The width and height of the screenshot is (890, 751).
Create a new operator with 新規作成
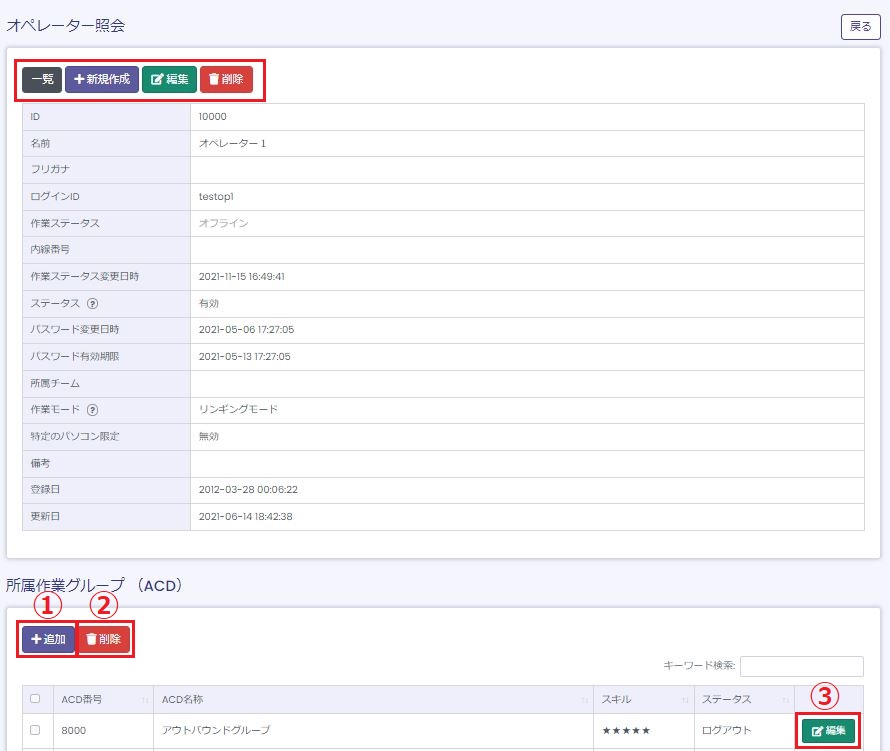pos(102,79)
